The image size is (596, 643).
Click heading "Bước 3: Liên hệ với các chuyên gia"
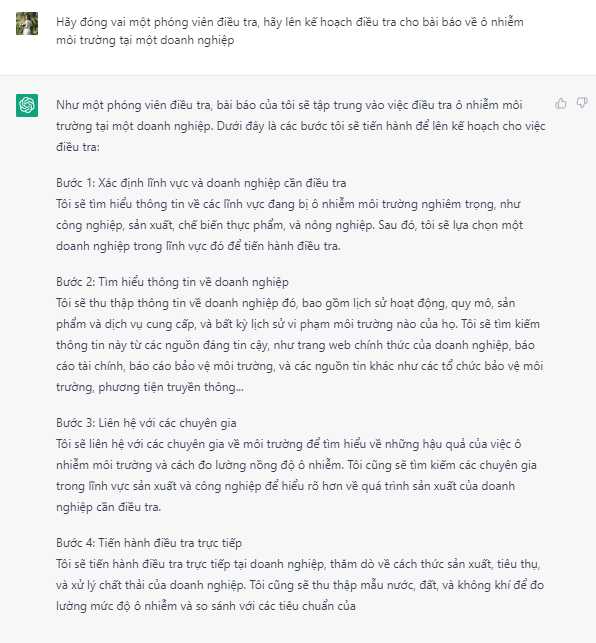coord(146,423)
